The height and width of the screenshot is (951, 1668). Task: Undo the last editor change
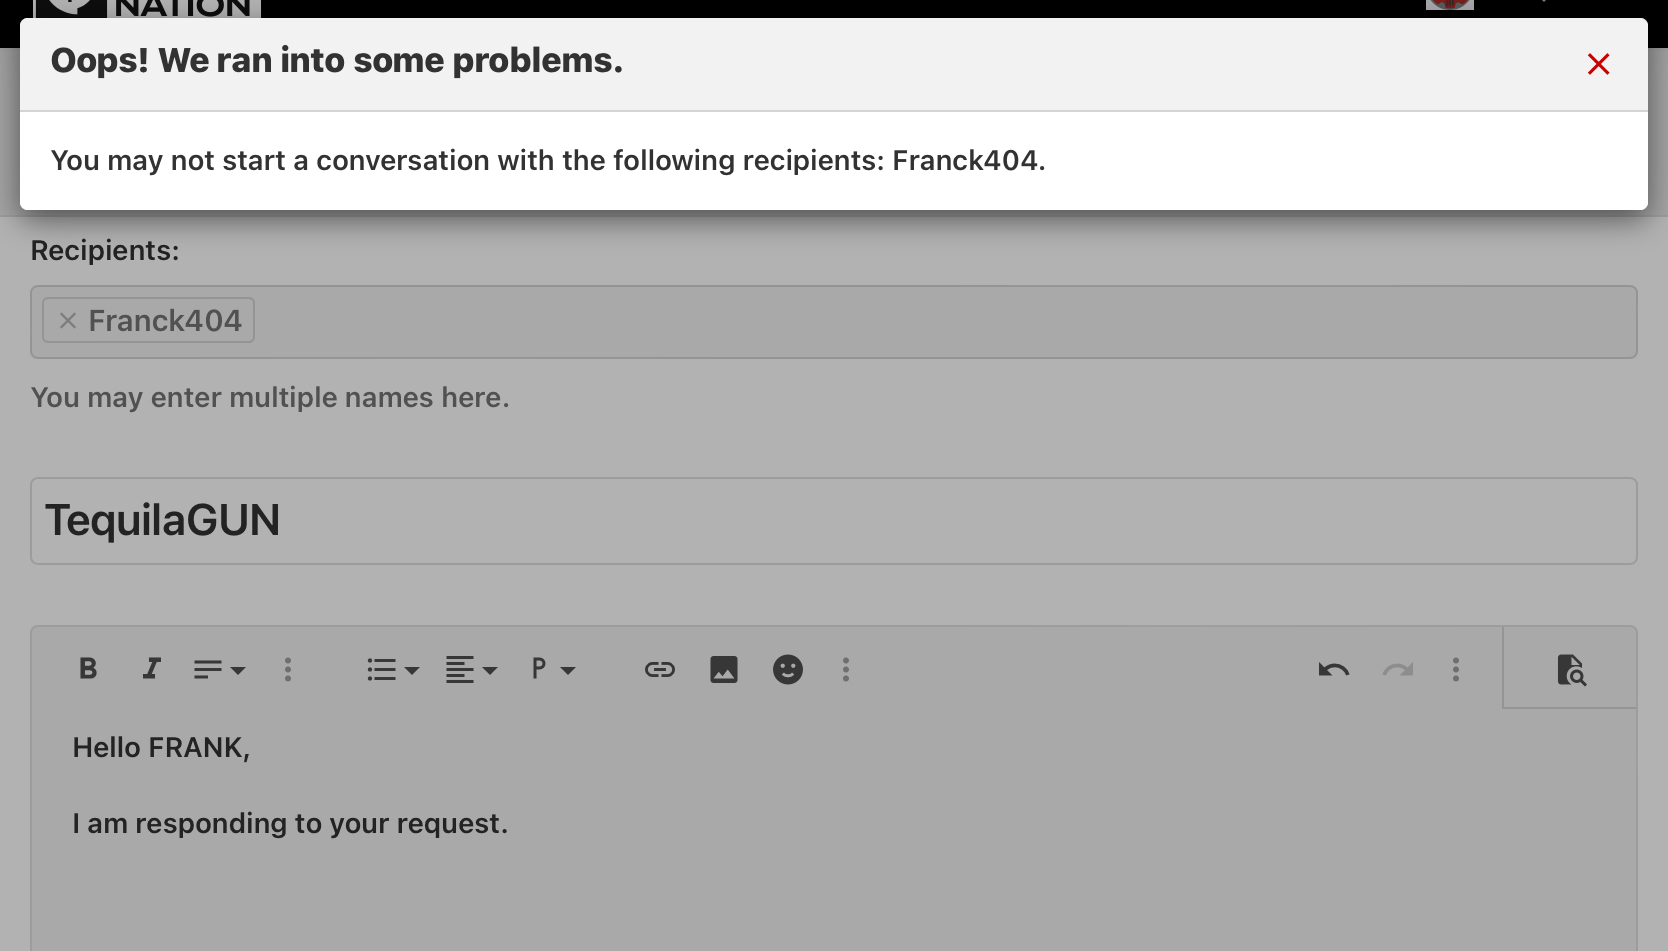coord(1334,669)
